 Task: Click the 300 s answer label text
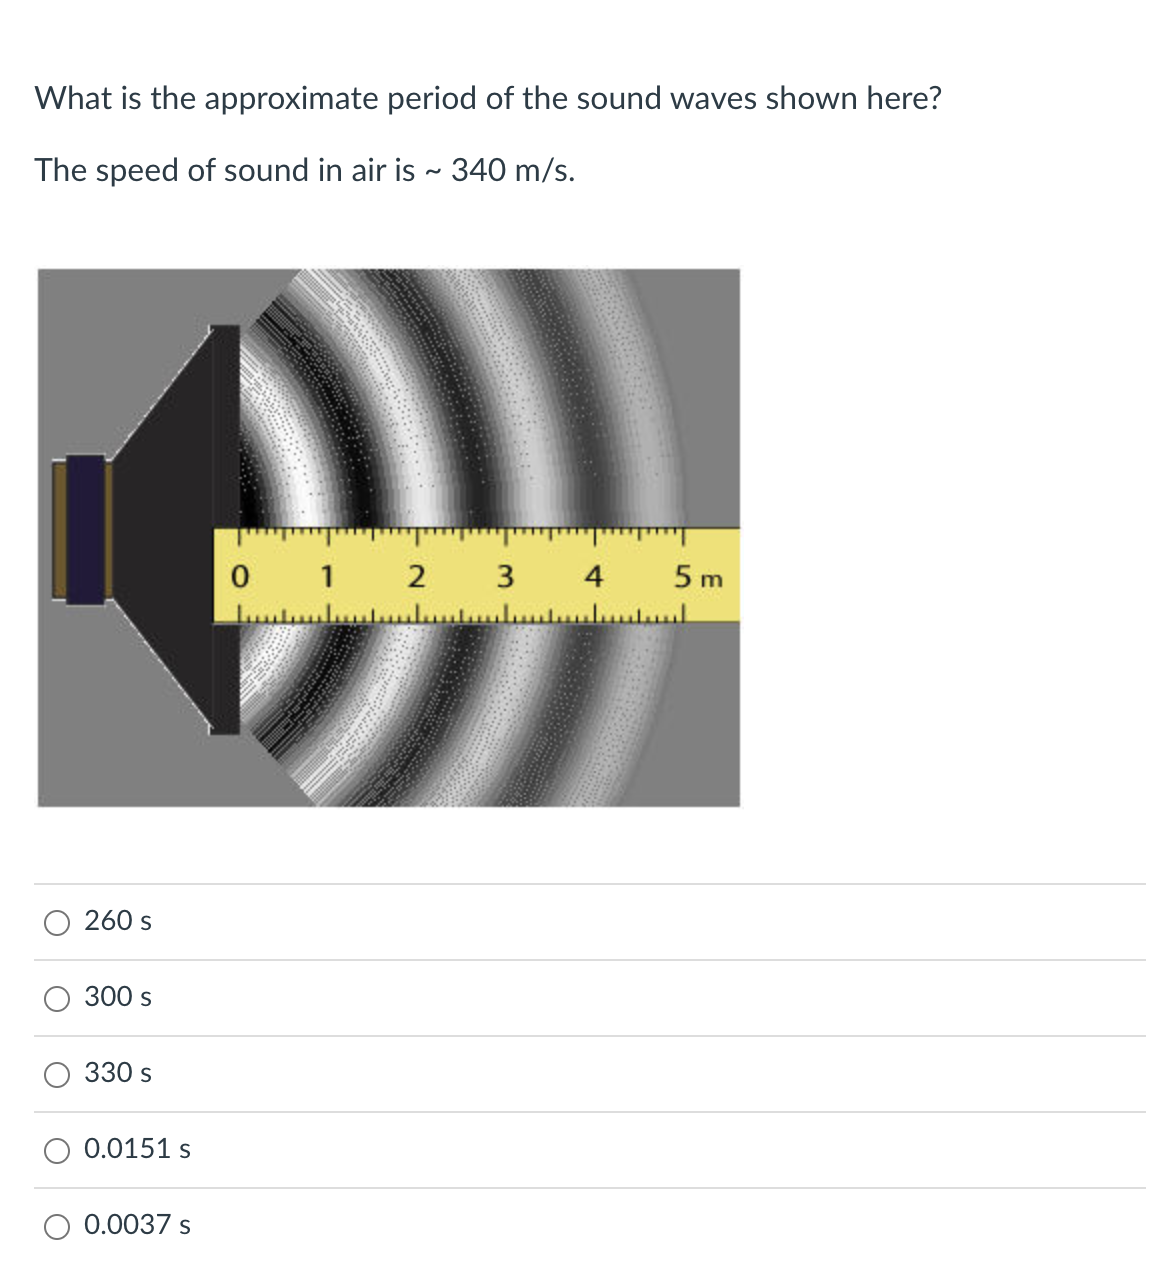click(x=117, y=998)
